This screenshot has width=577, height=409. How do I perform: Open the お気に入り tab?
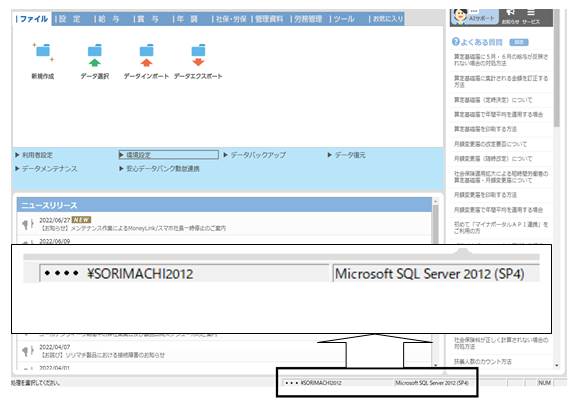(387, 19)
